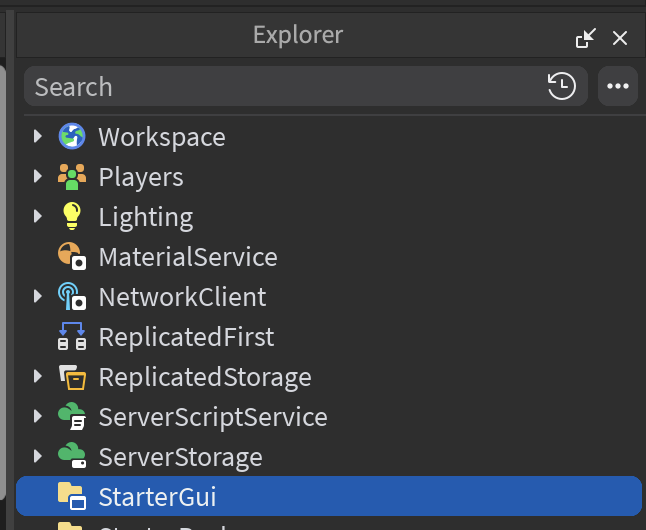Click the Explorer Search field

pos(280,87)
